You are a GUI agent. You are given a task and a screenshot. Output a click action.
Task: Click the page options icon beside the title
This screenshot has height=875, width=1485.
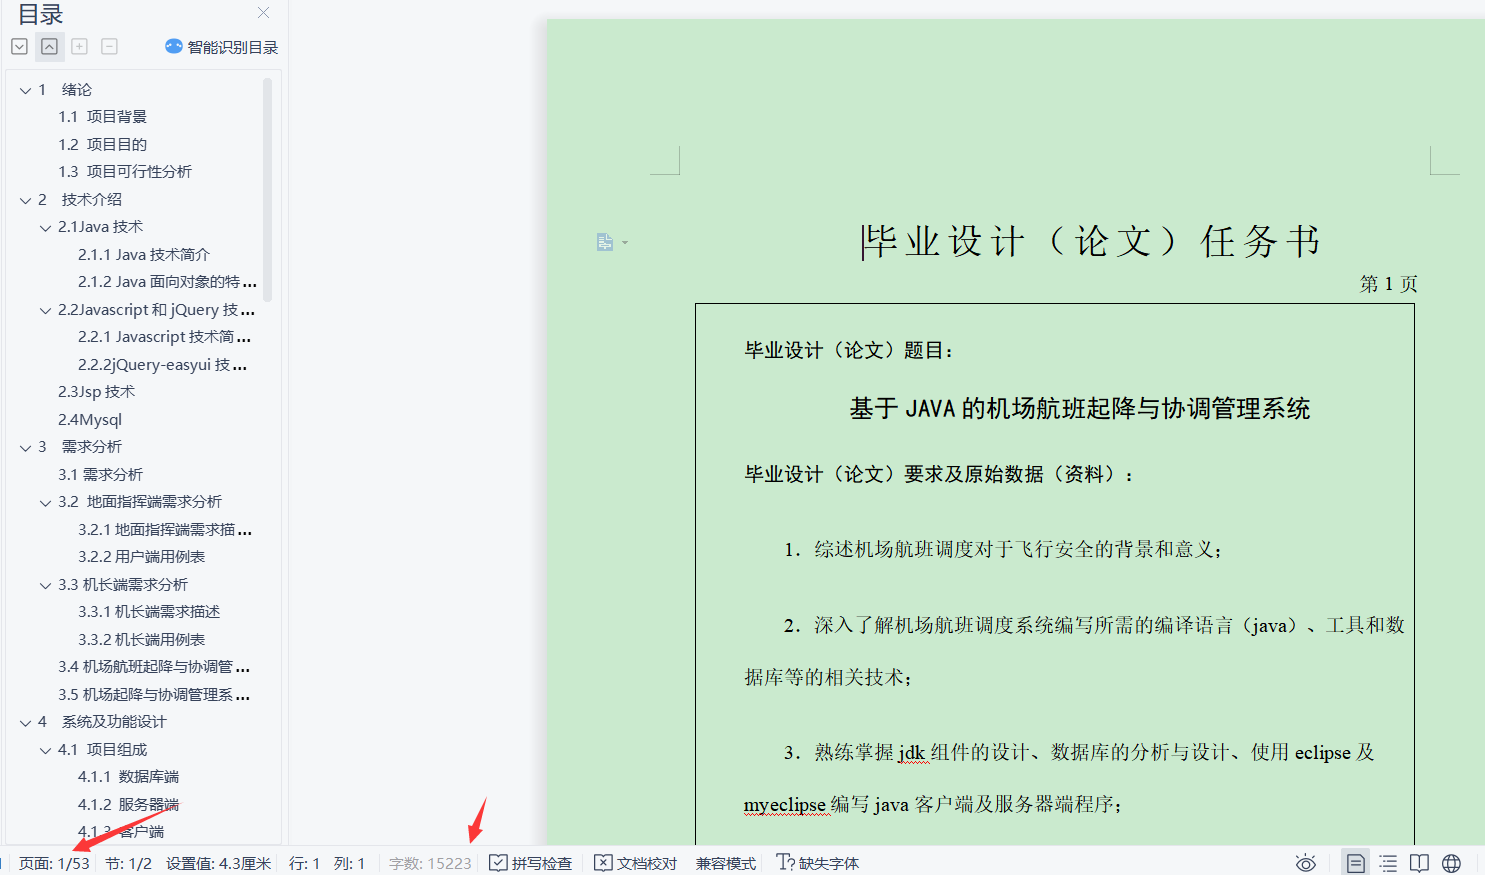tap(606, 242)
